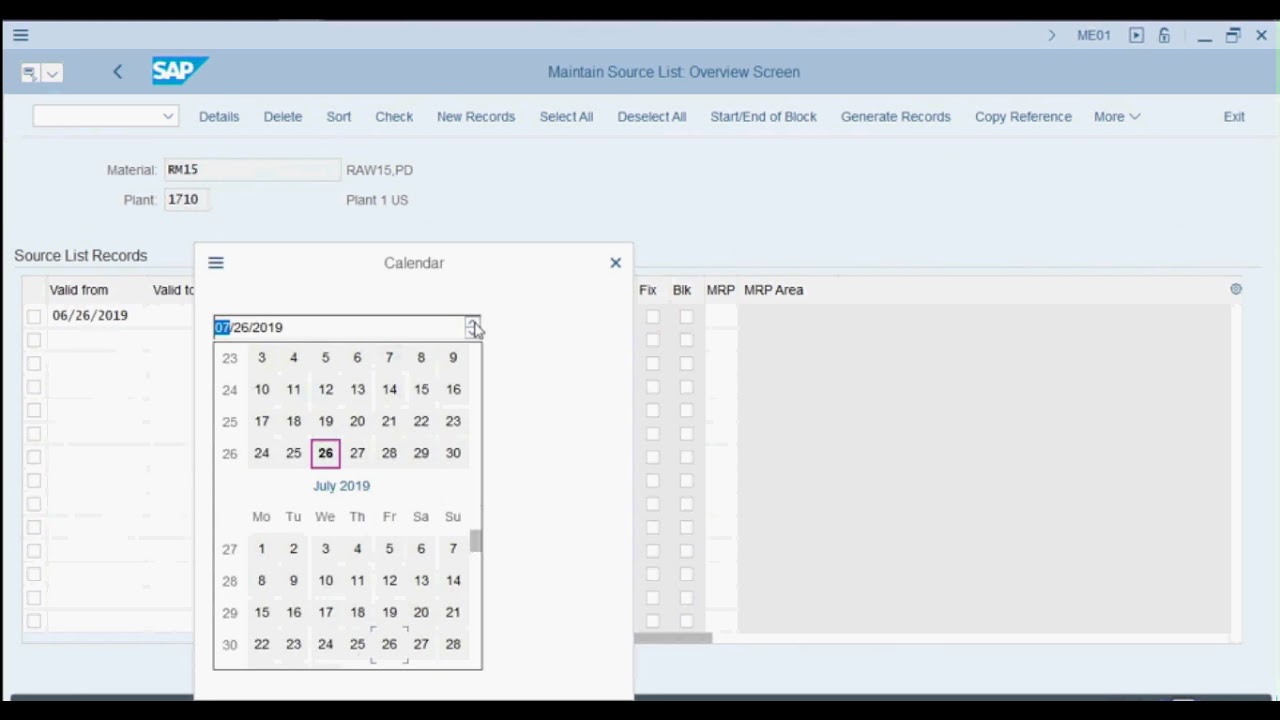Click the Fix column header
The image size is (1280, 720).
pos(648,290)
